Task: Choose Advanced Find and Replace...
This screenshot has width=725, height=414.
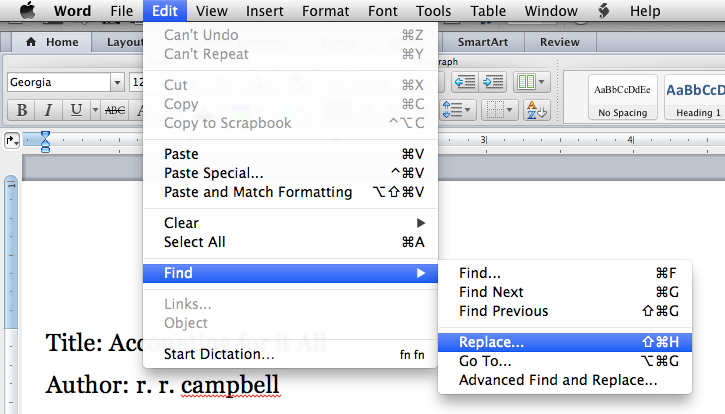Action: 565,380
